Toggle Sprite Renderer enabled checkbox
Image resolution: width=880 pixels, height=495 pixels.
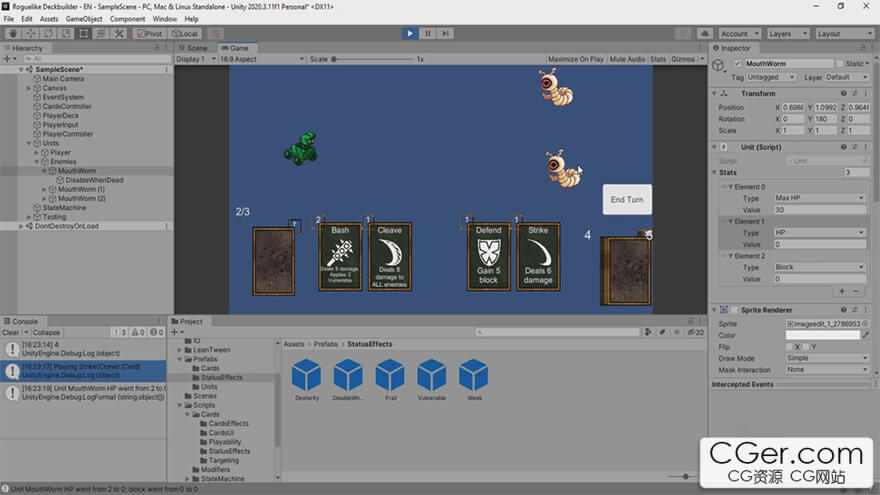point(734,310)
